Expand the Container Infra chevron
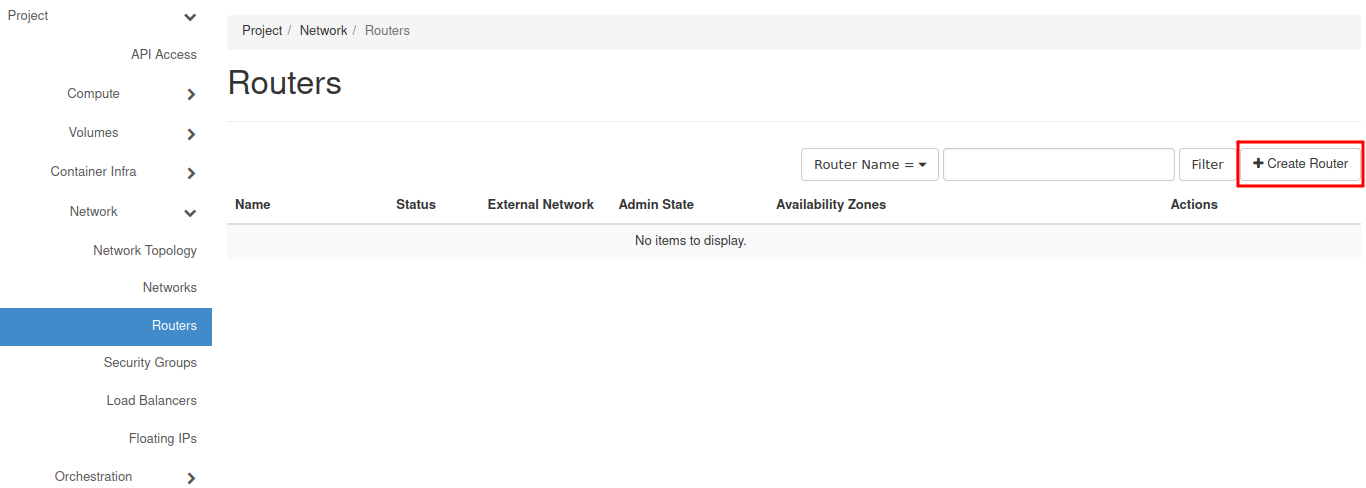 191,173
